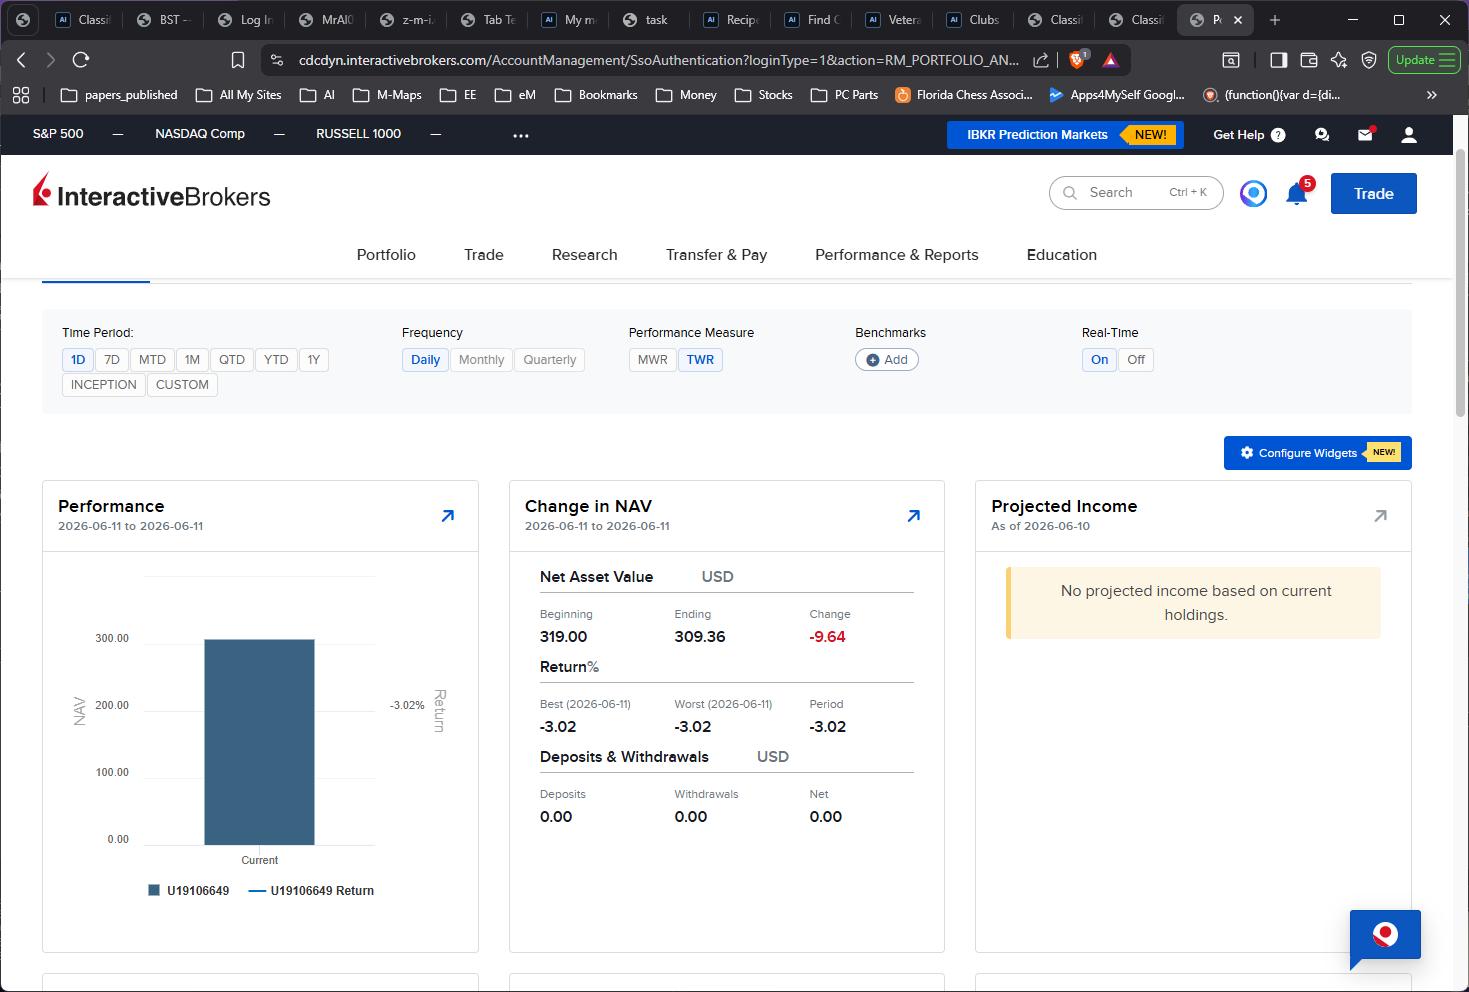This screenshot has width=1469, height=992.
Task: Open the Brave VPN shield icon
Action: pyautogui.click(x=1369, y=60)
